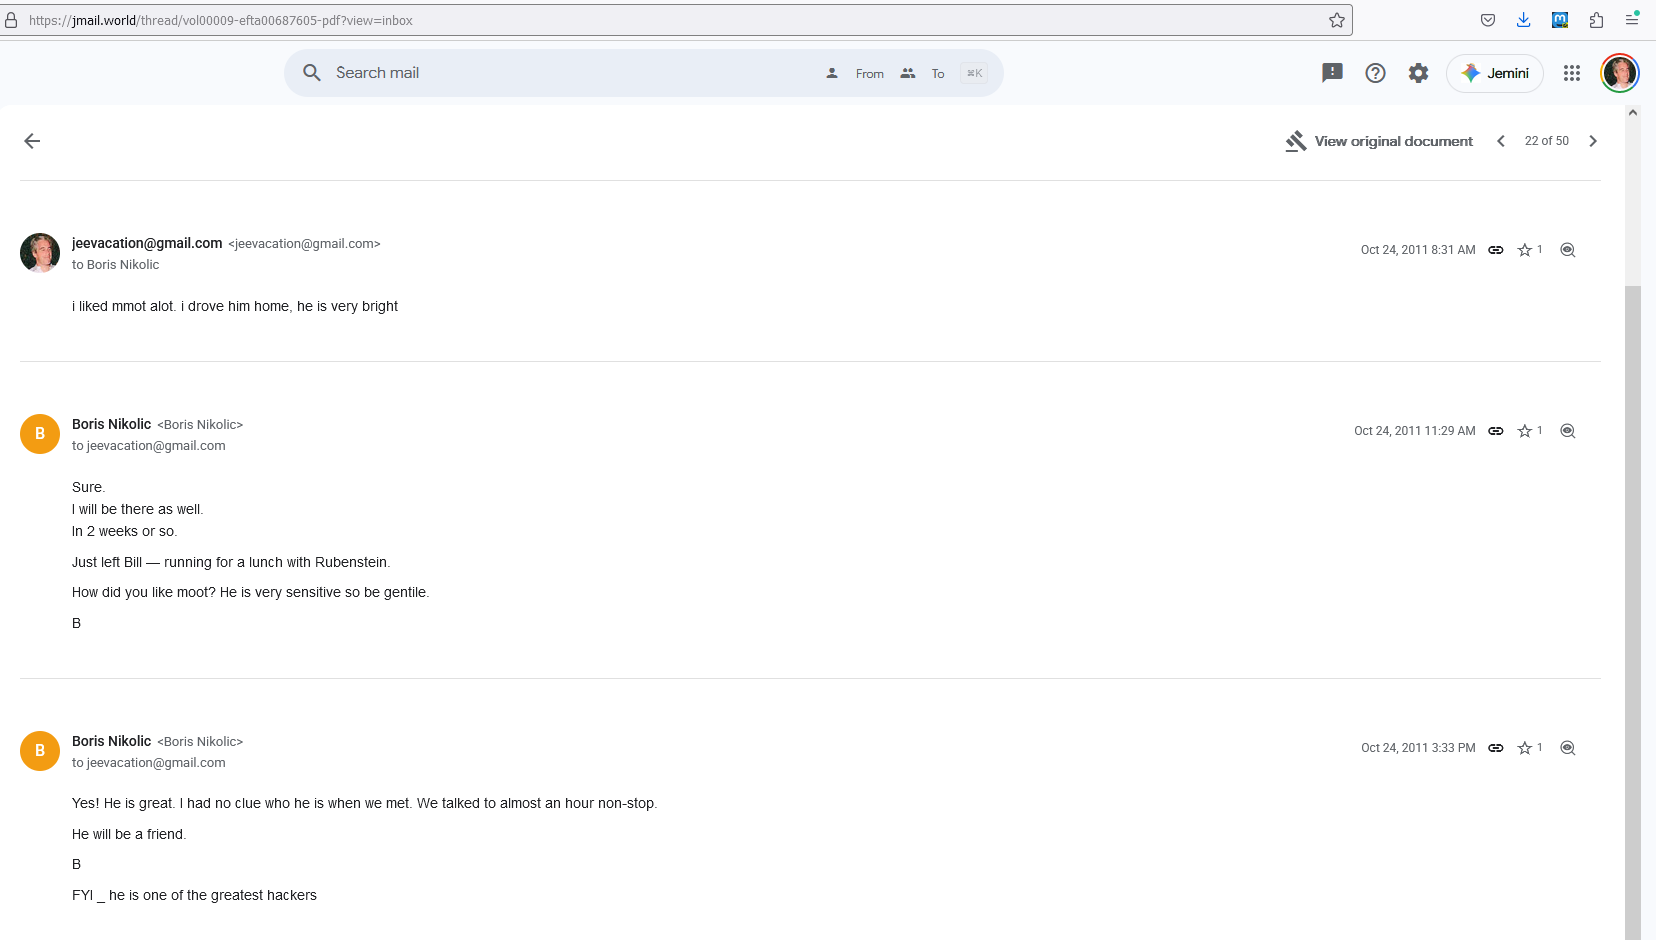Open the browser hamburger menu

(1632, 20)
